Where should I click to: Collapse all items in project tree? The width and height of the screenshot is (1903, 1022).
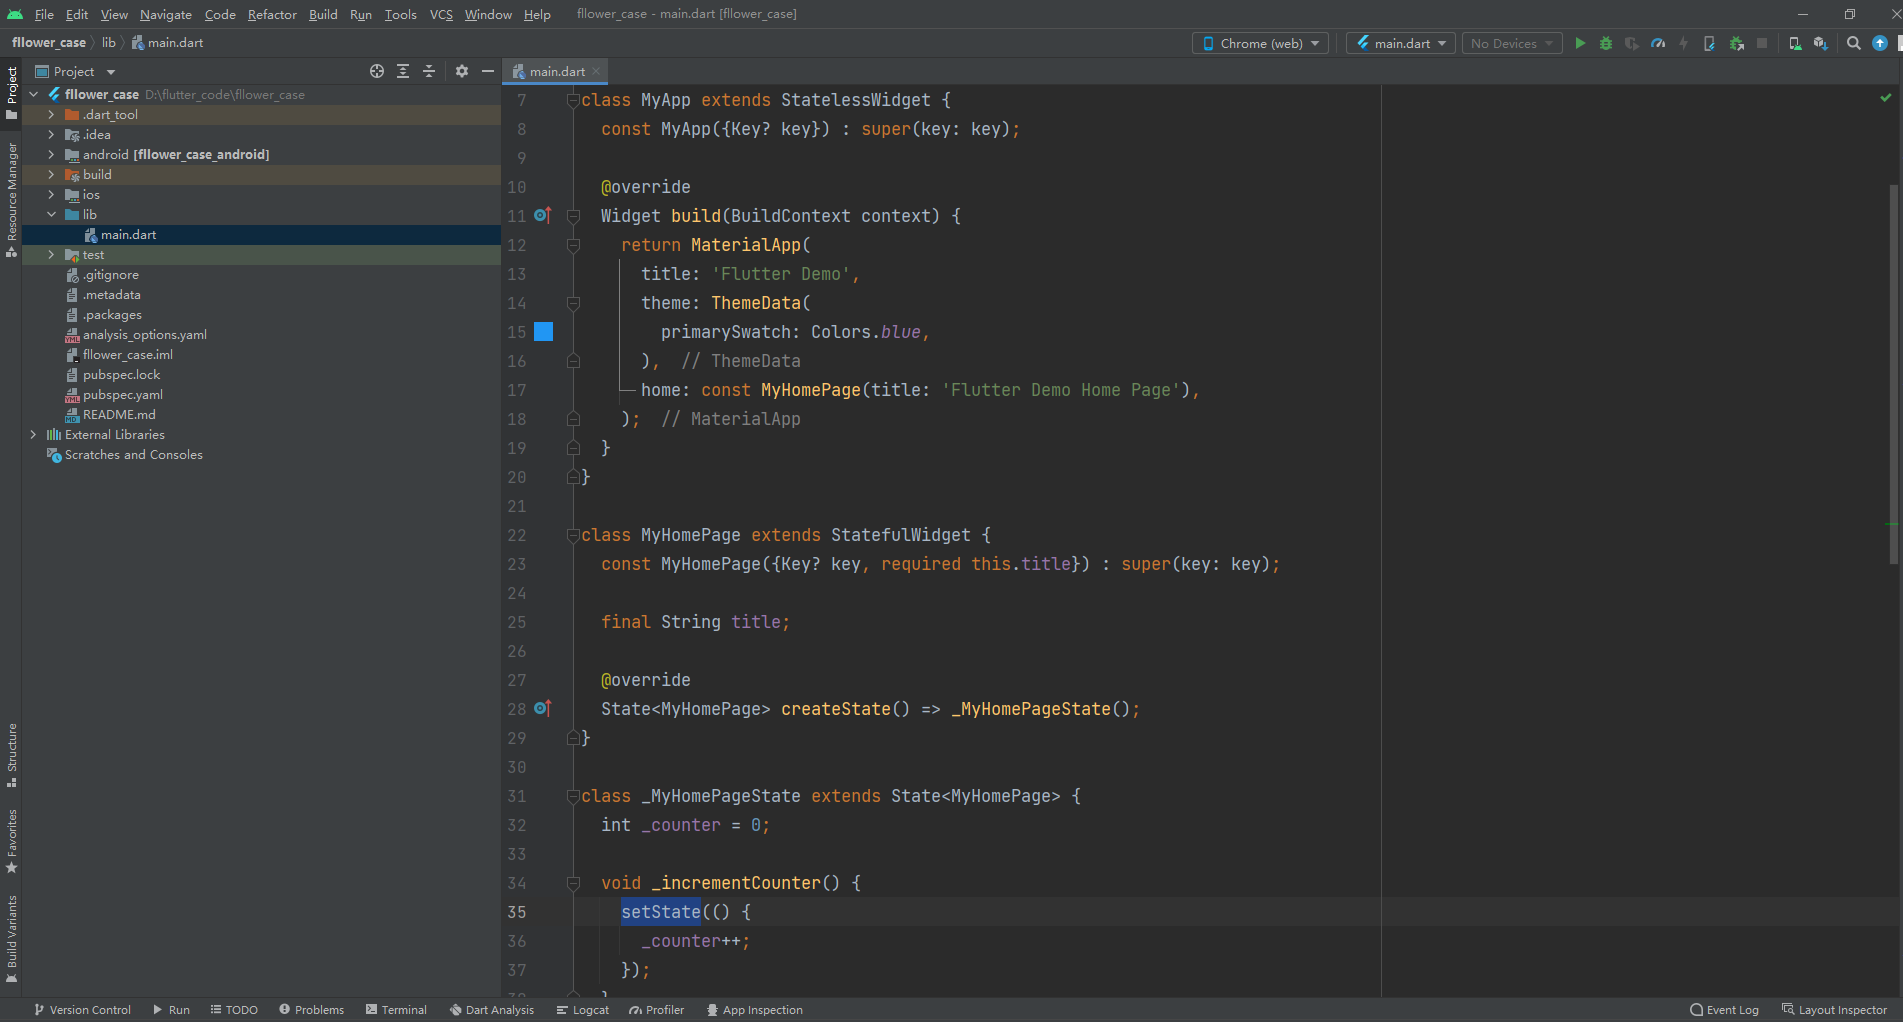(x=429, y=71)
